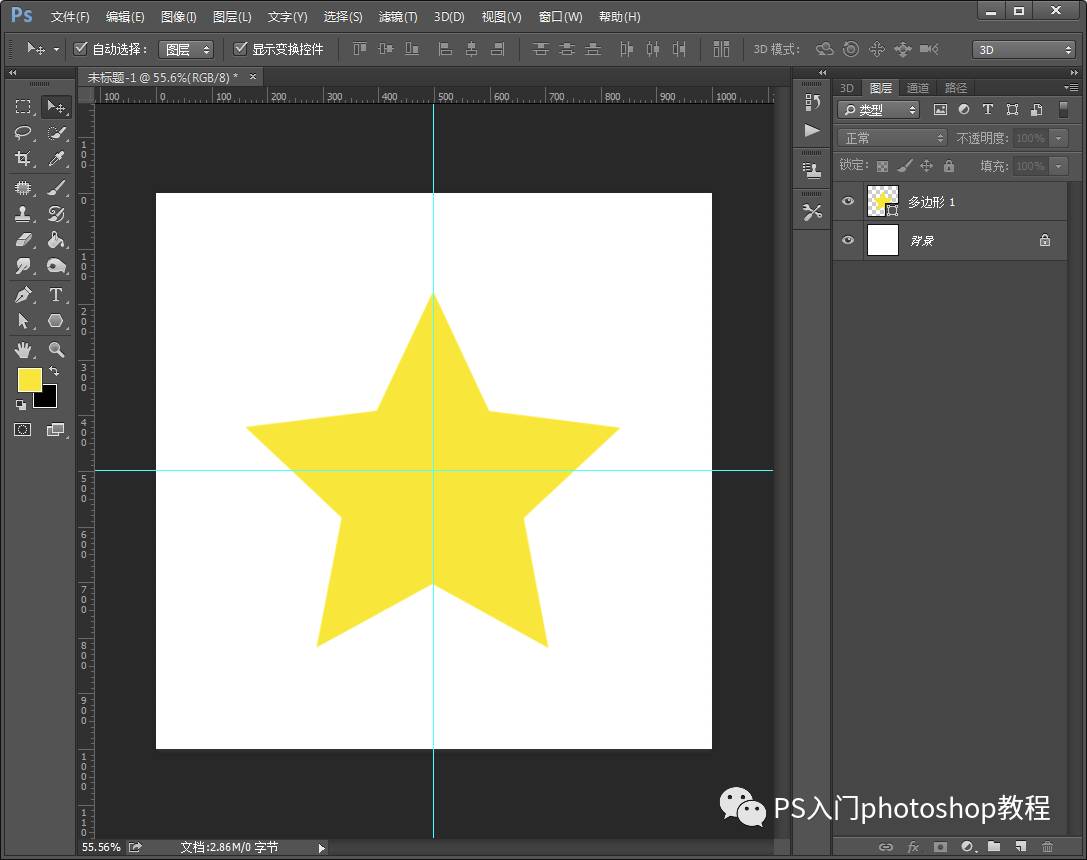The height and width of the screenshot is (860, 1087).
Task: Select the Quick Selection tool
Action: coord(56,133)
